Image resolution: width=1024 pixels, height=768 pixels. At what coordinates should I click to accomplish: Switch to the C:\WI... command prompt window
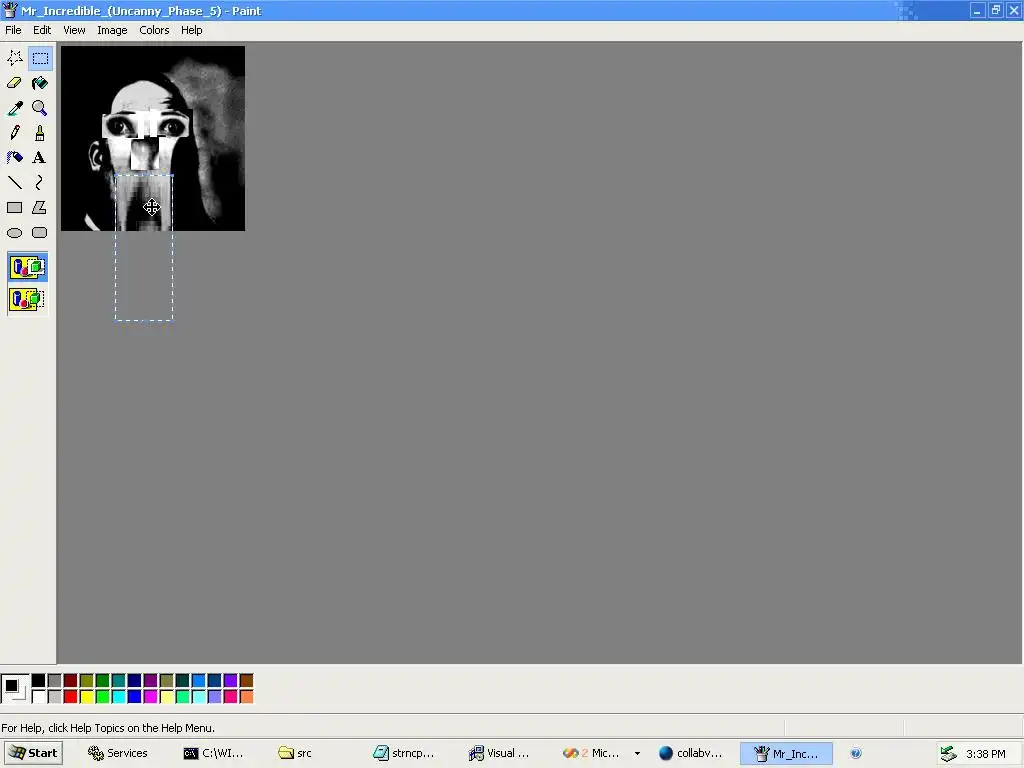click(213, 753)
